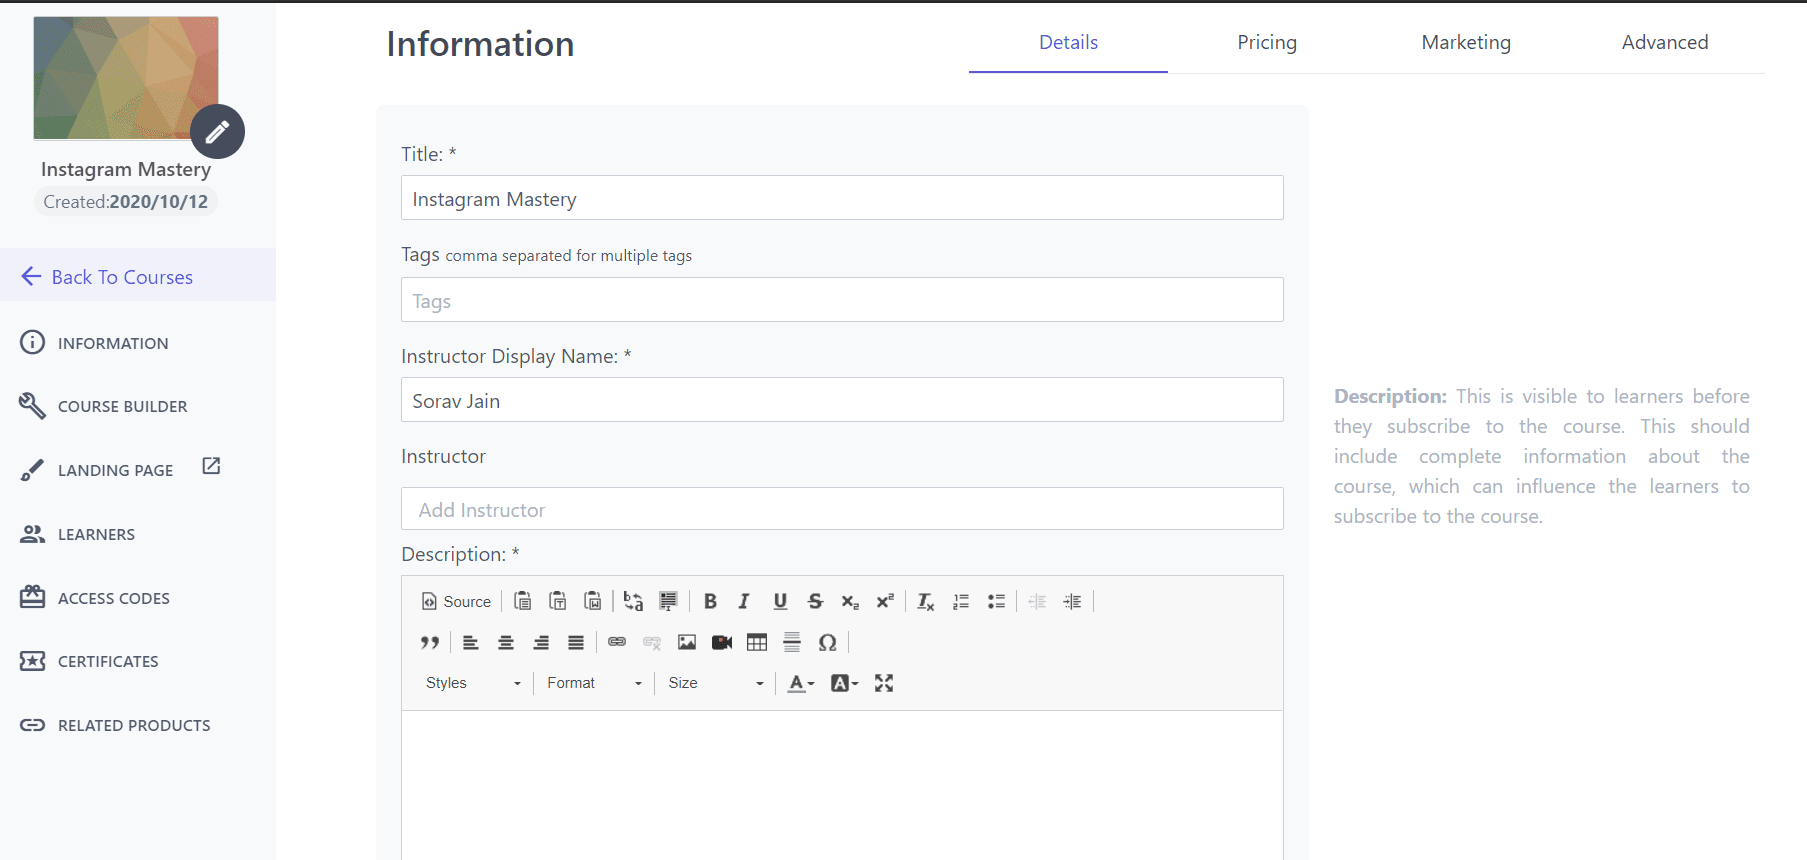Toggle underline text formatting
The width and height of the screenshot is (1807, 860).
780,601
